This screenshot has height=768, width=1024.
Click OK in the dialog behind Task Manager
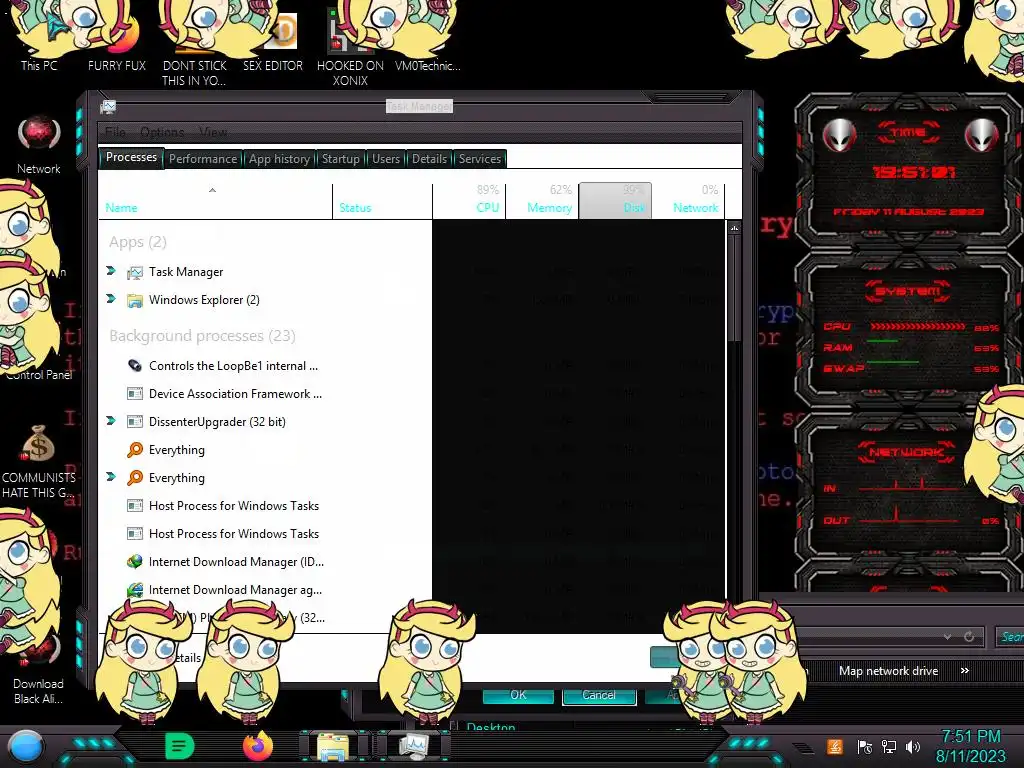click(518, 695)
